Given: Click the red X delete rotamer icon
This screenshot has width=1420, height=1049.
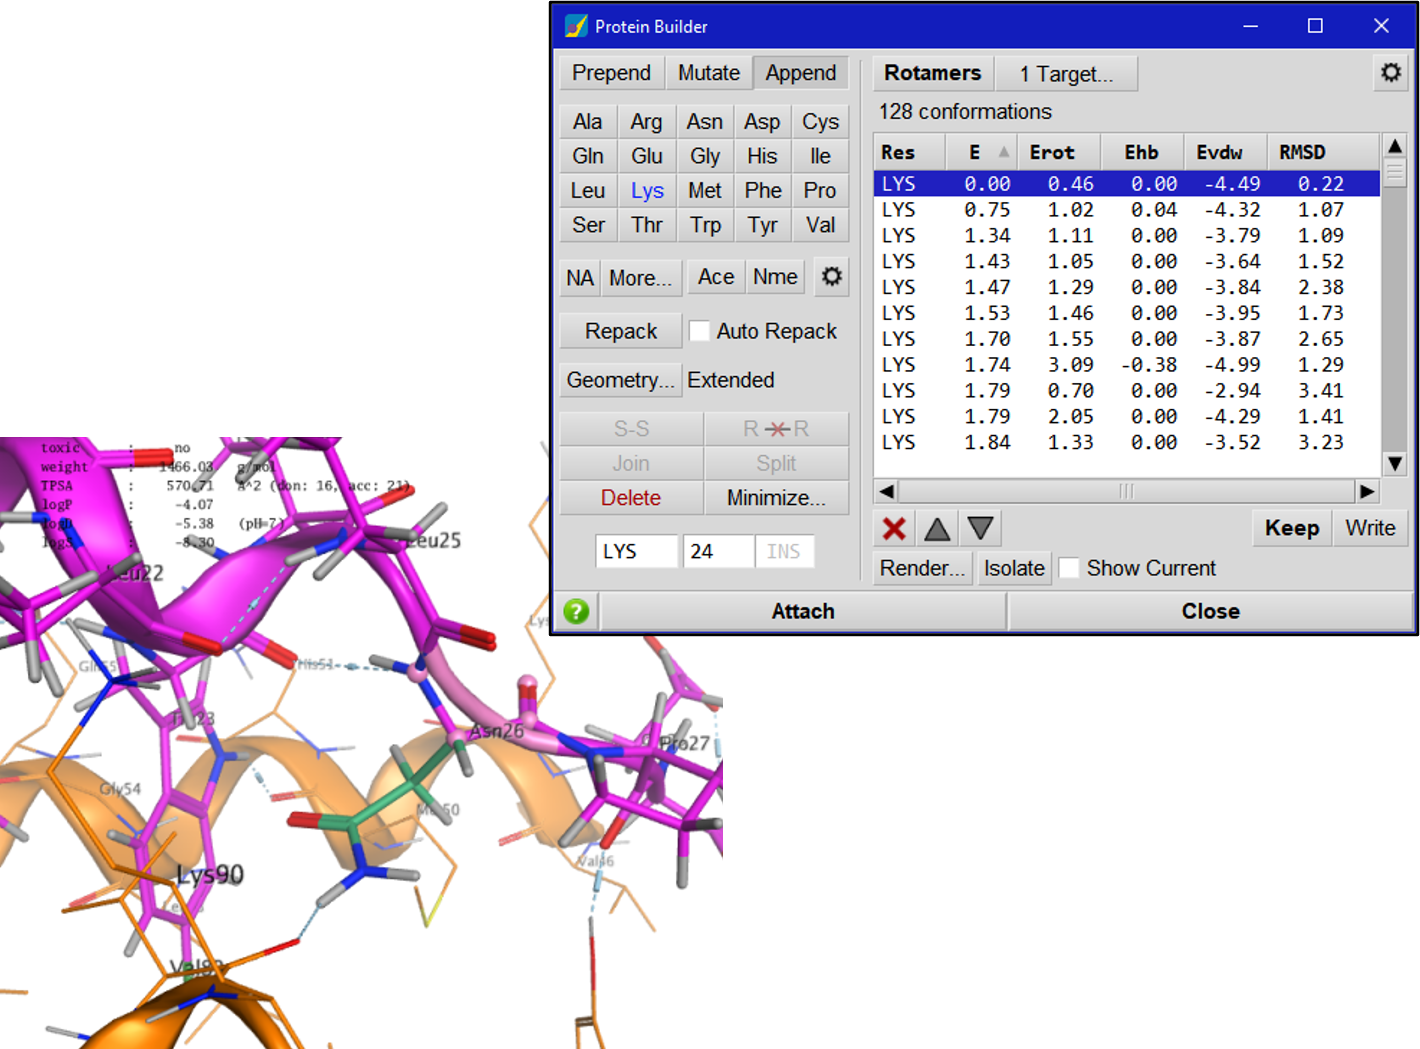Looking at the screenshot, I should click(895, 529).
